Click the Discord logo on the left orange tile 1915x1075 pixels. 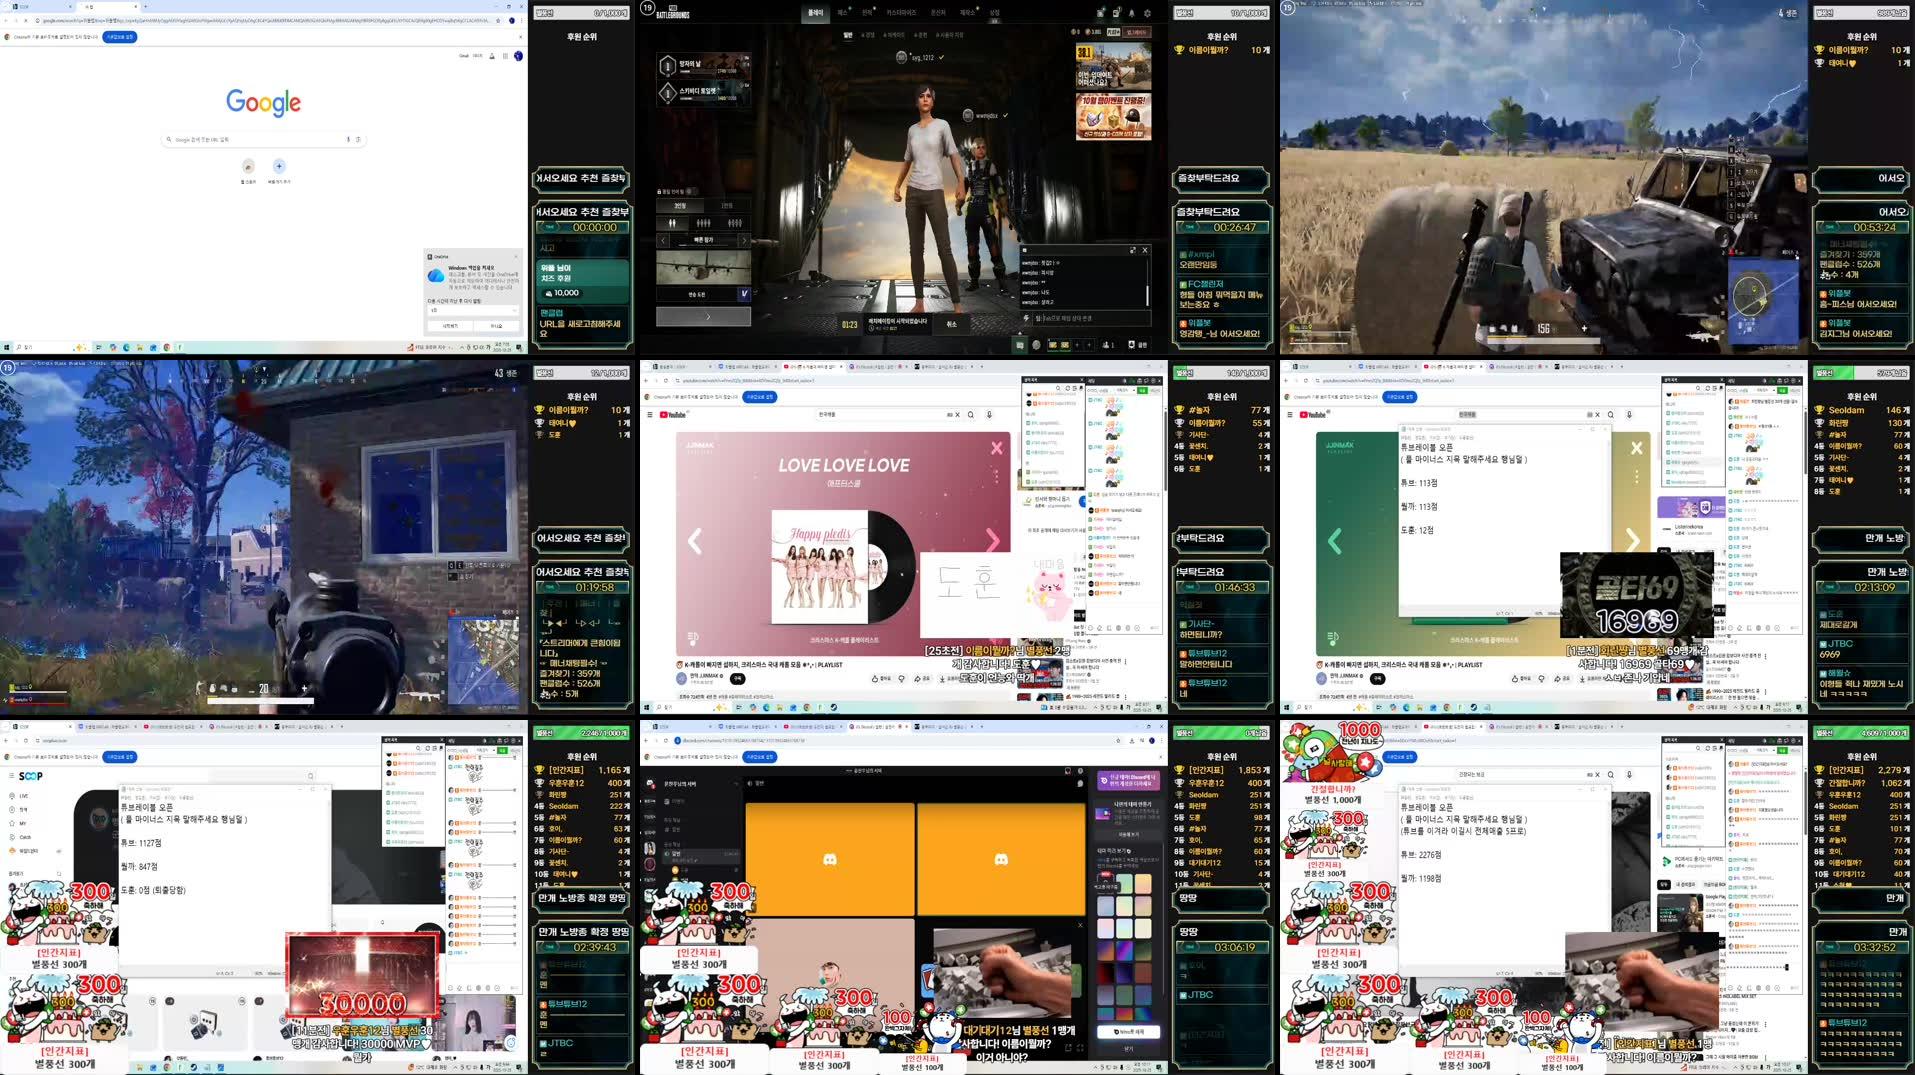(829, 859)
